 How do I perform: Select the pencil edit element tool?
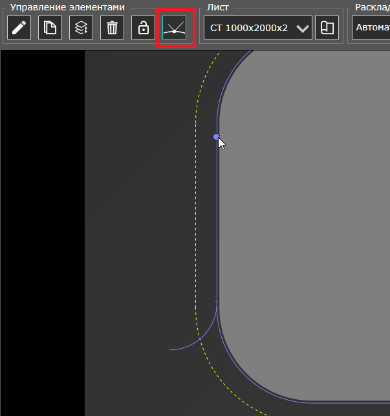tap(19, 27)
